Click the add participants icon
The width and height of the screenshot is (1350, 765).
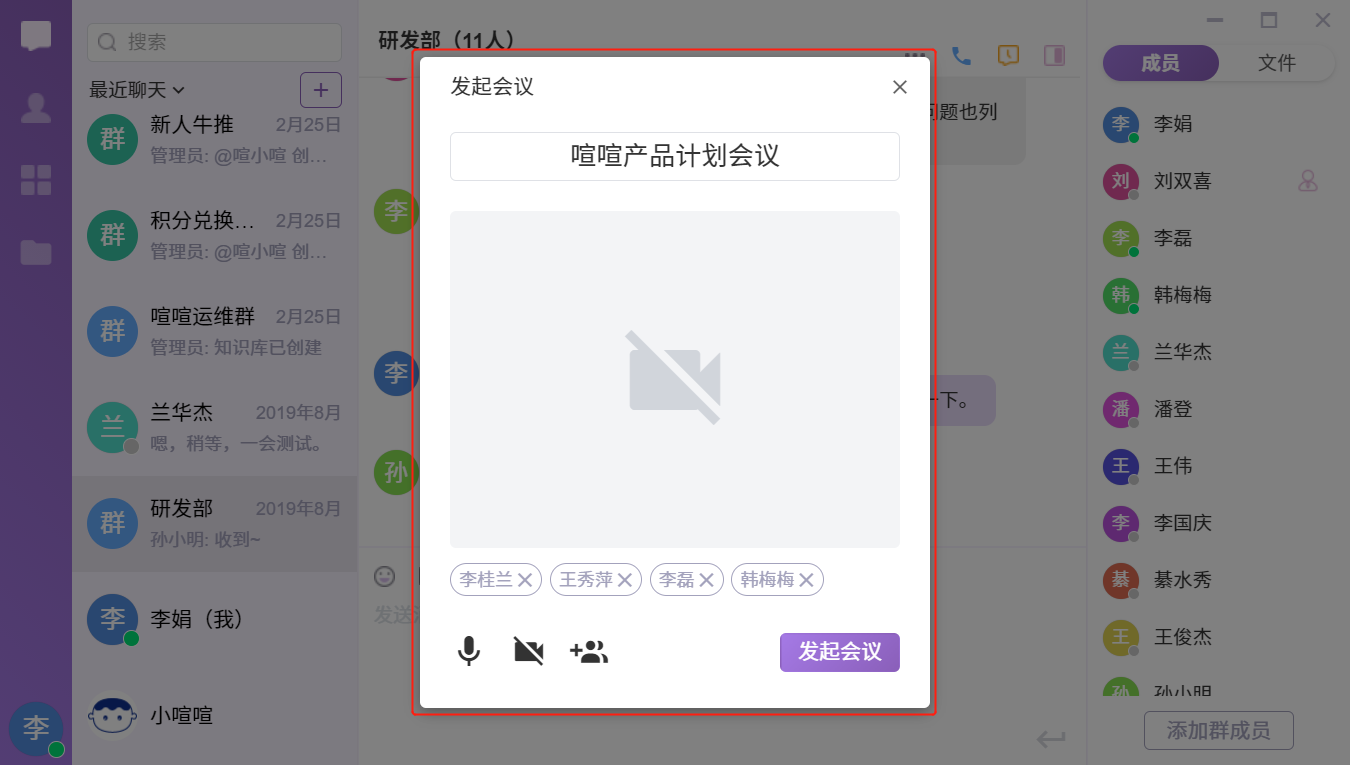(x=589, y=652)
